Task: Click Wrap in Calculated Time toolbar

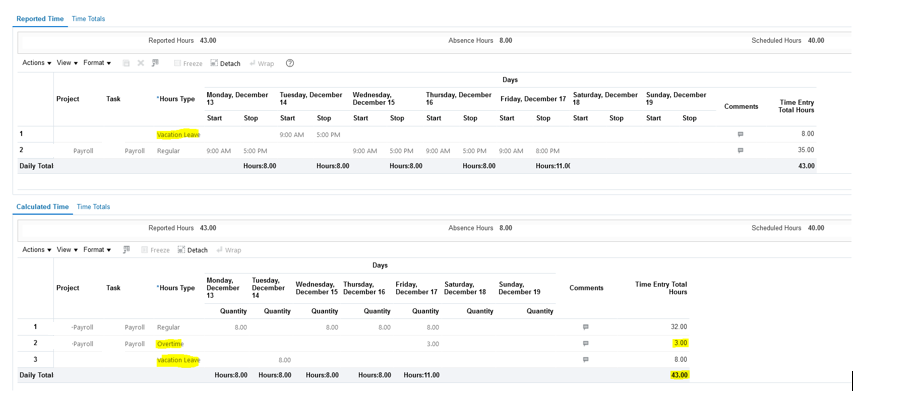Action: tap(229, 250)
